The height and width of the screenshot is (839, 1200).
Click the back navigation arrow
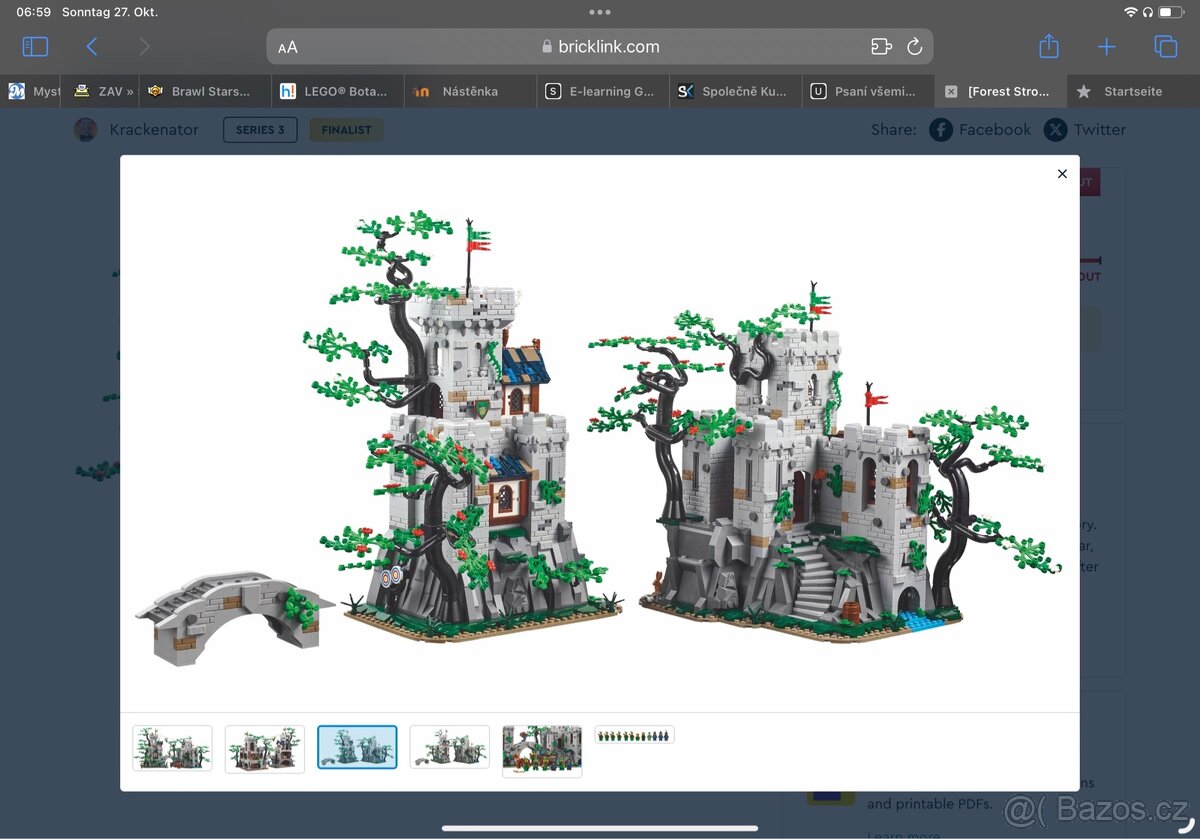click(92, 46)
